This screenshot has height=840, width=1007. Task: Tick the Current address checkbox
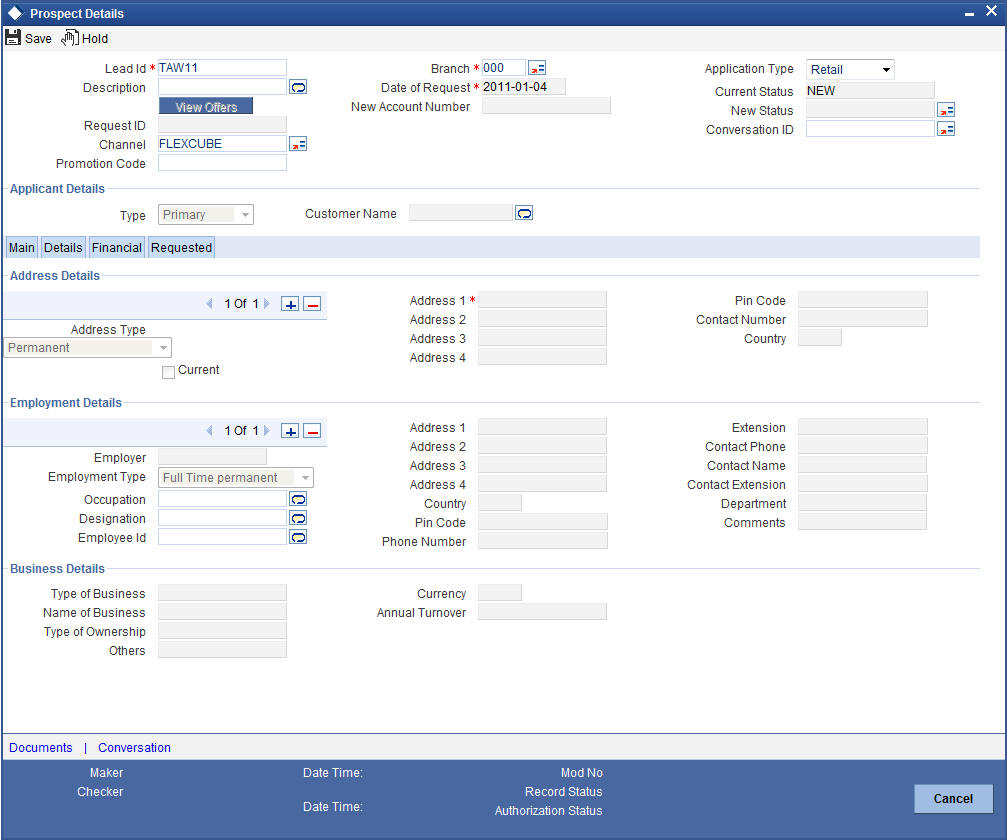click(168, 372)
